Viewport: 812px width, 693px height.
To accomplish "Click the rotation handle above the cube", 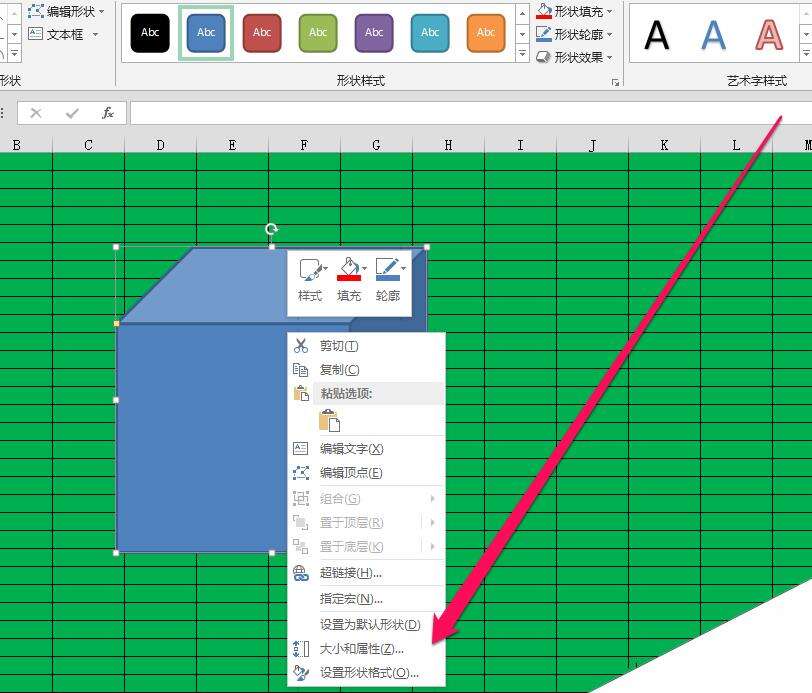I will pyautogui.click(x=271, y=229).
